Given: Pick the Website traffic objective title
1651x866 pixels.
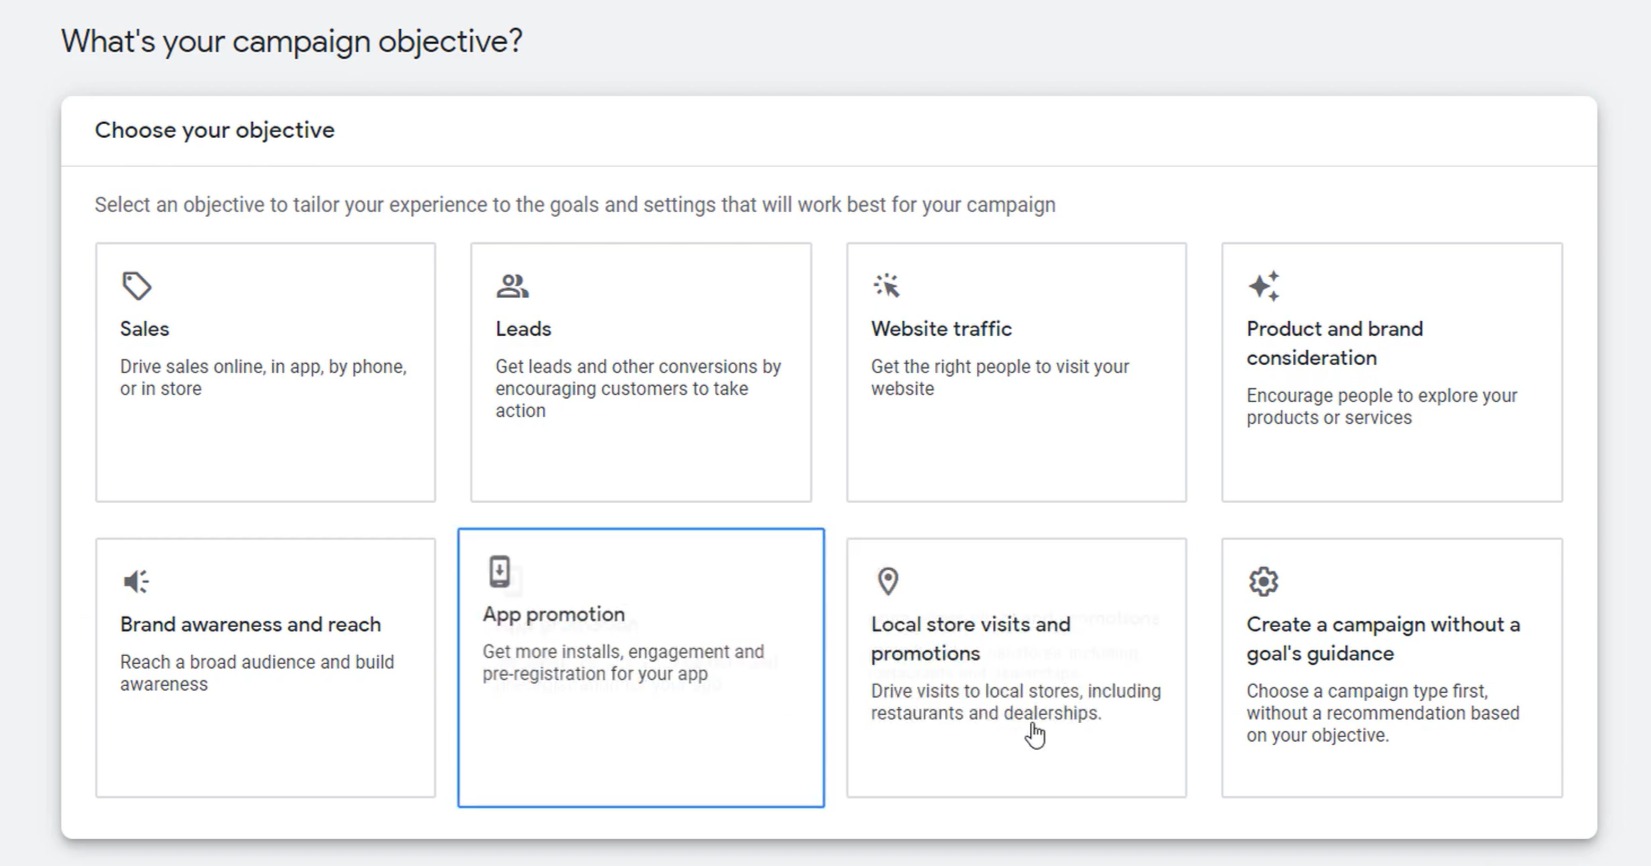Looking at the screenshot, I should (941, 329).
